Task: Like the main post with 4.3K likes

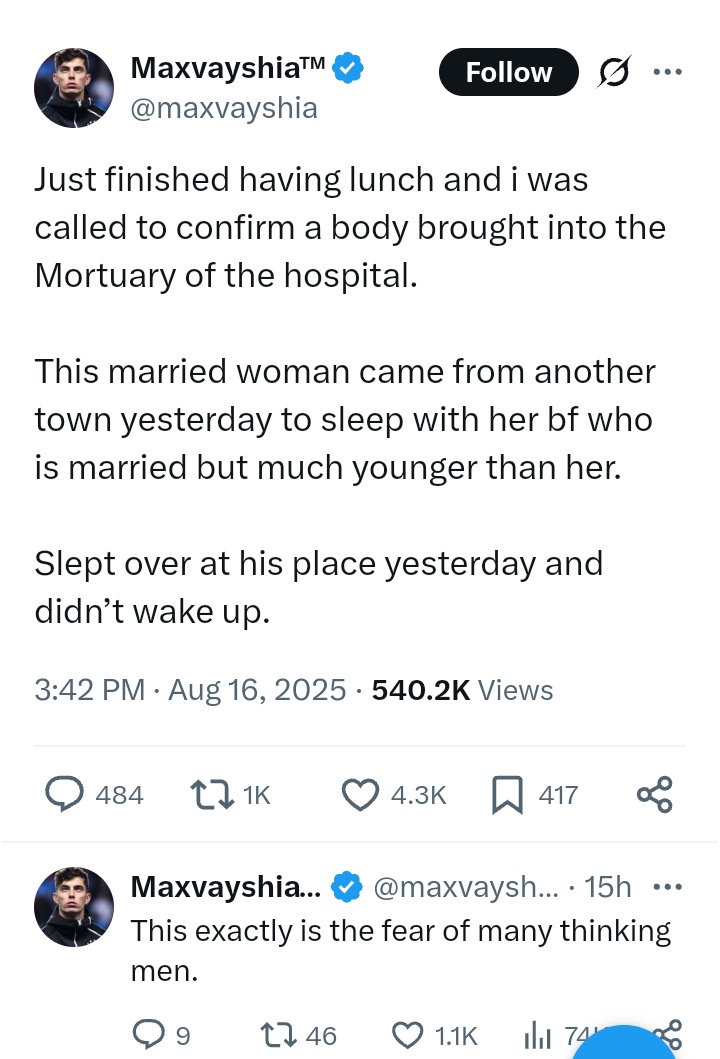Action: (359, 794)
